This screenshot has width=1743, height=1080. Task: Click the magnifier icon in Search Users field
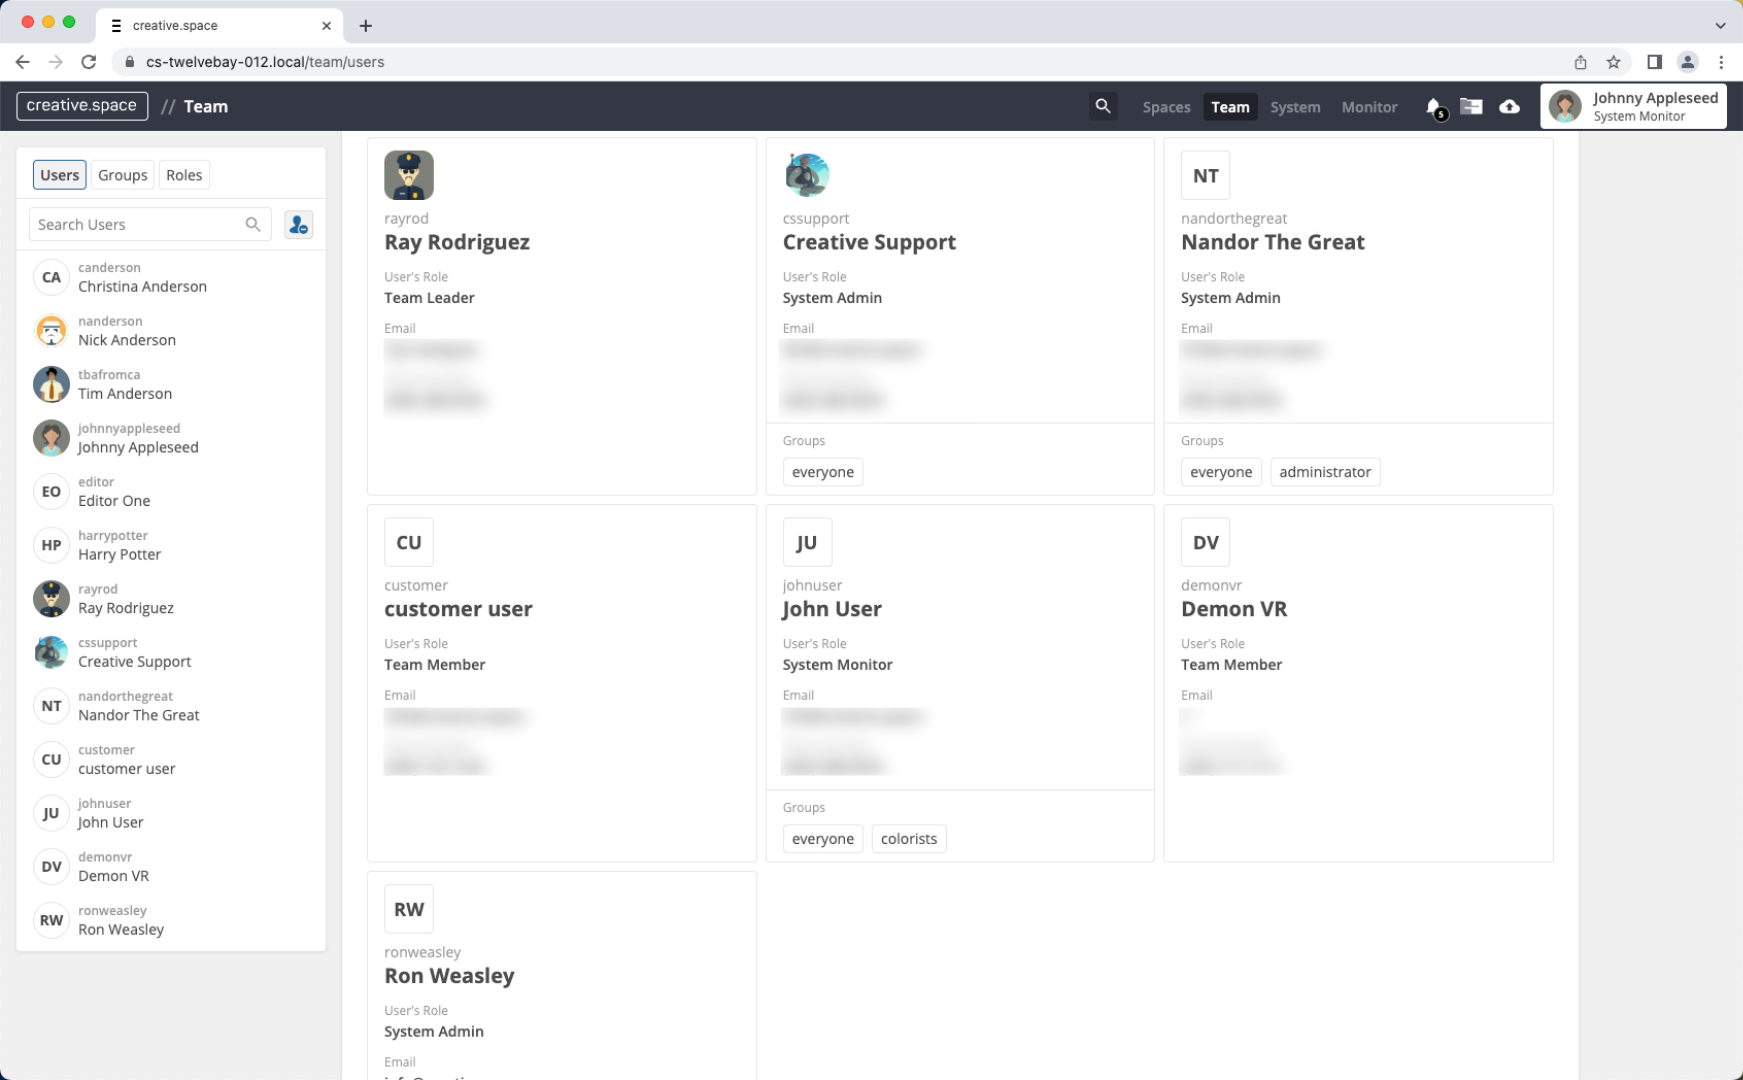coord(253,225)
